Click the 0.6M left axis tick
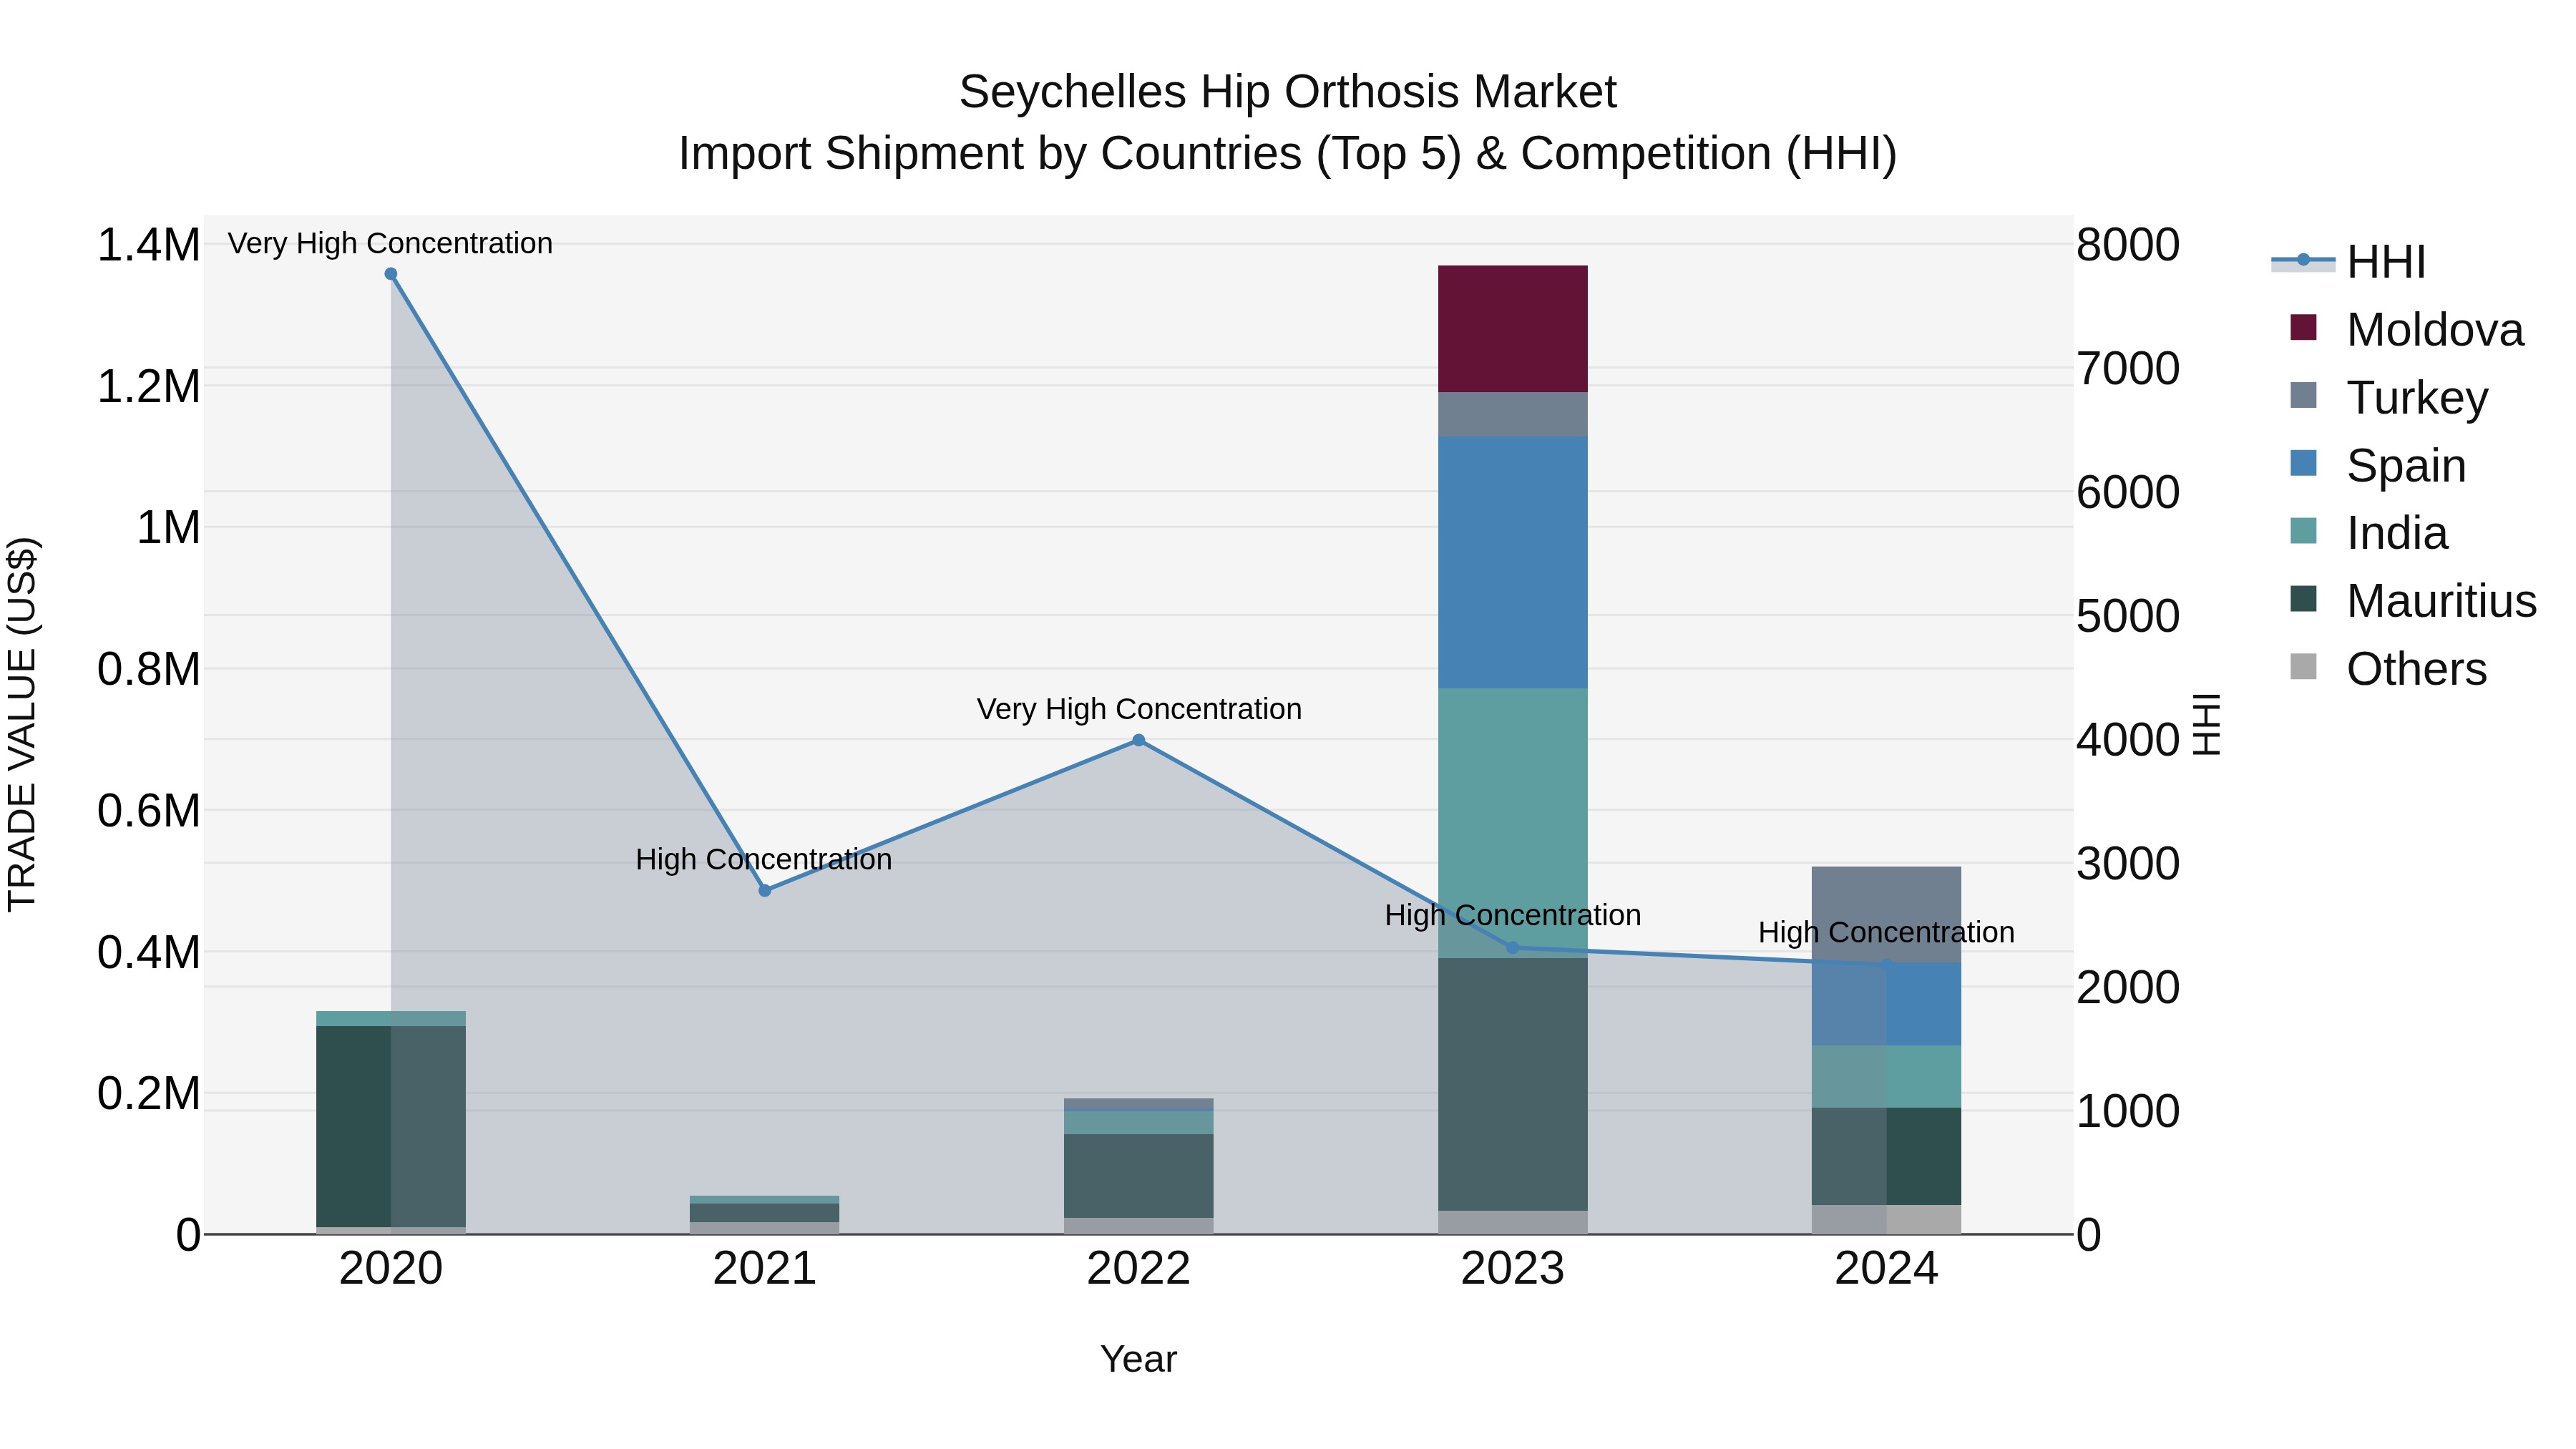Image resolution: width=2576 pixels, height=1449 pixels. (x=148, y=810)
